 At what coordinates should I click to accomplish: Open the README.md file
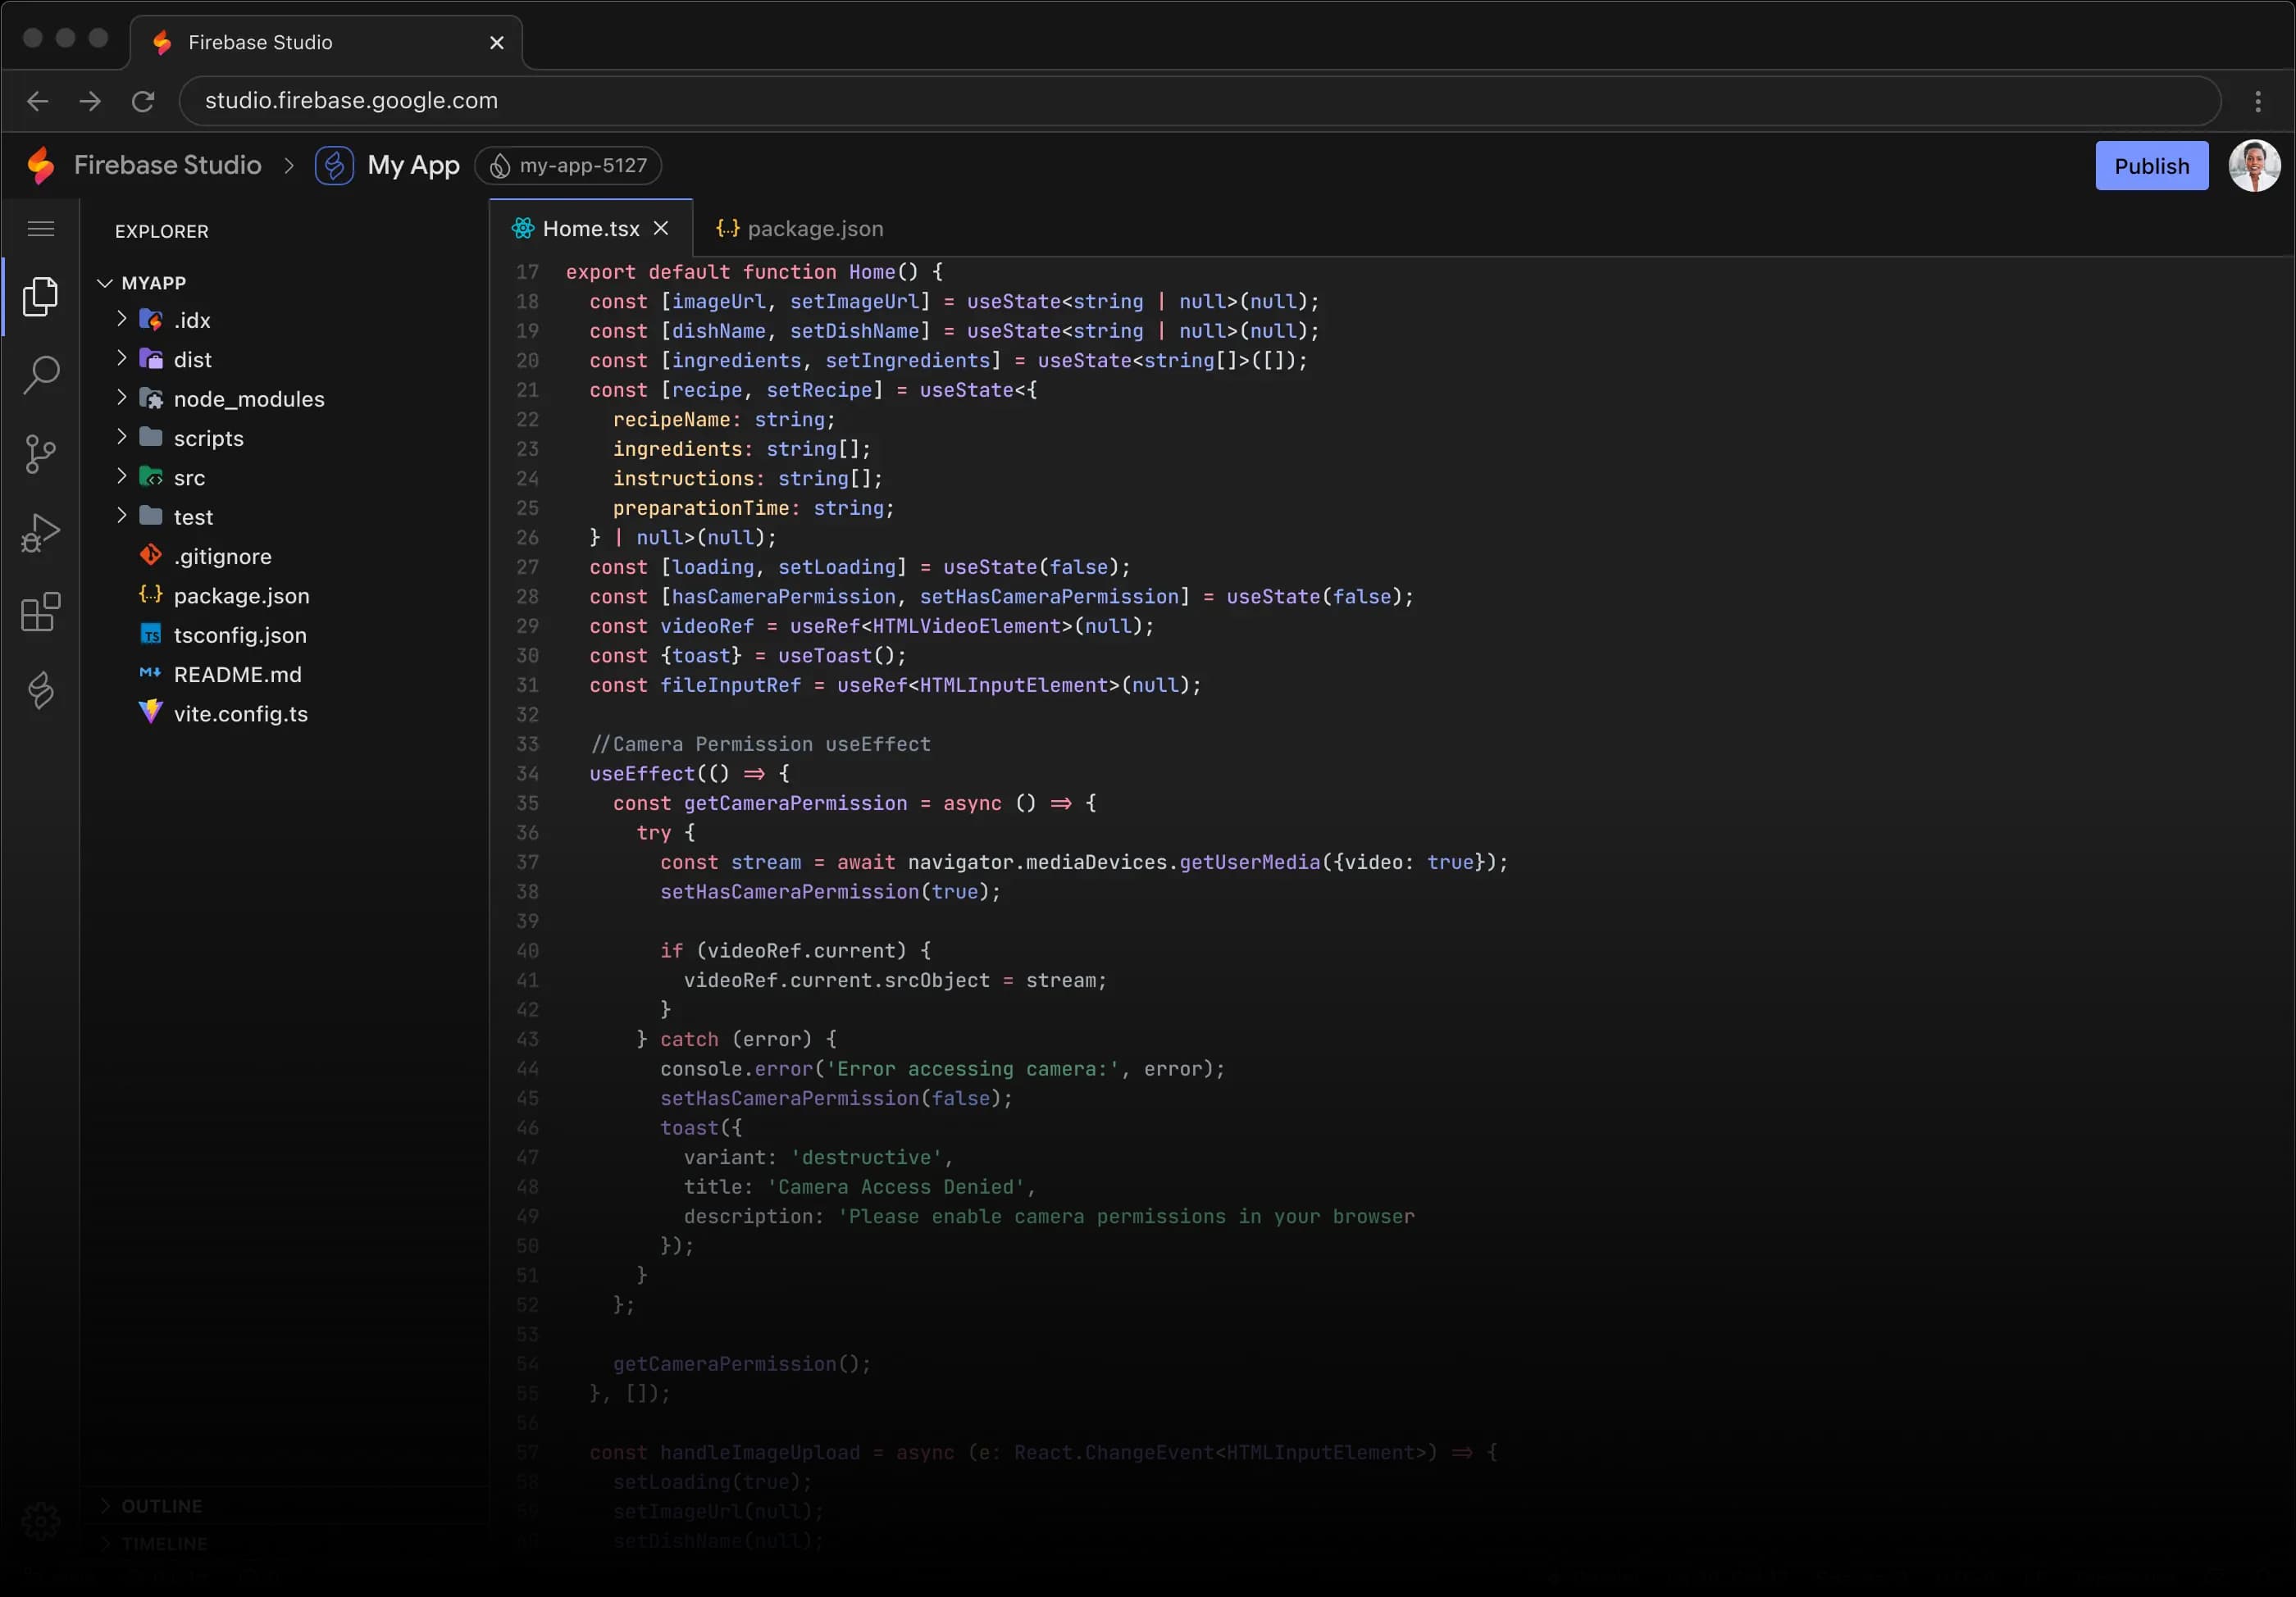(x=236, y=675)
